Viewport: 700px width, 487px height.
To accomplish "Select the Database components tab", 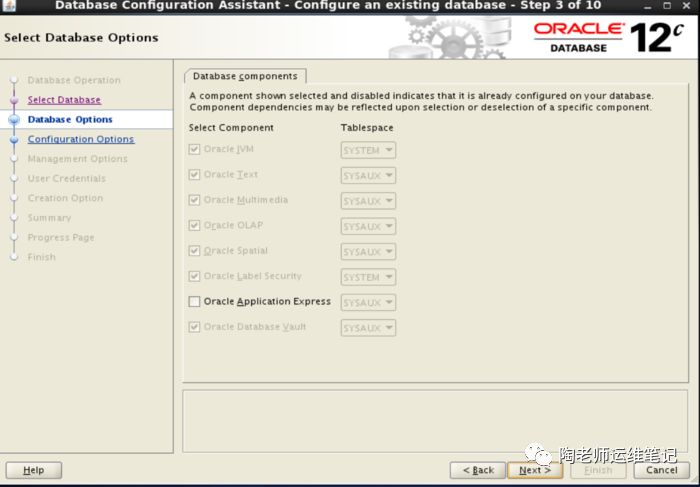I will click(x=245, y=76).
